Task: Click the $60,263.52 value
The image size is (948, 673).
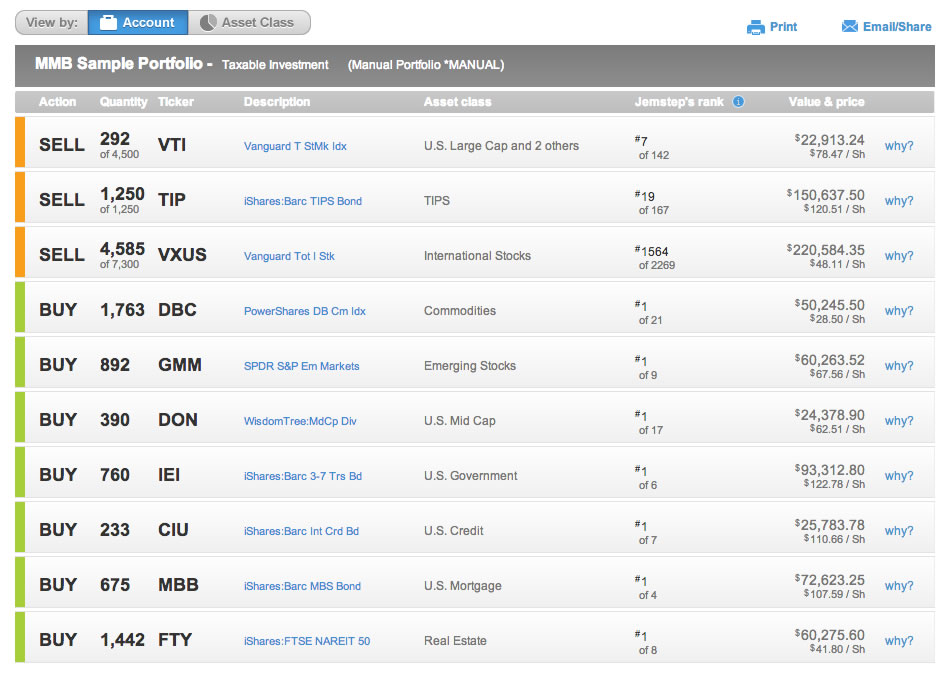Action: point(830,360)
